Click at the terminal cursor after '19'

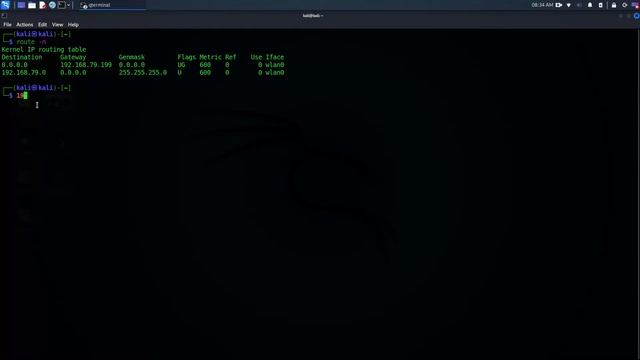coord(25,96)
